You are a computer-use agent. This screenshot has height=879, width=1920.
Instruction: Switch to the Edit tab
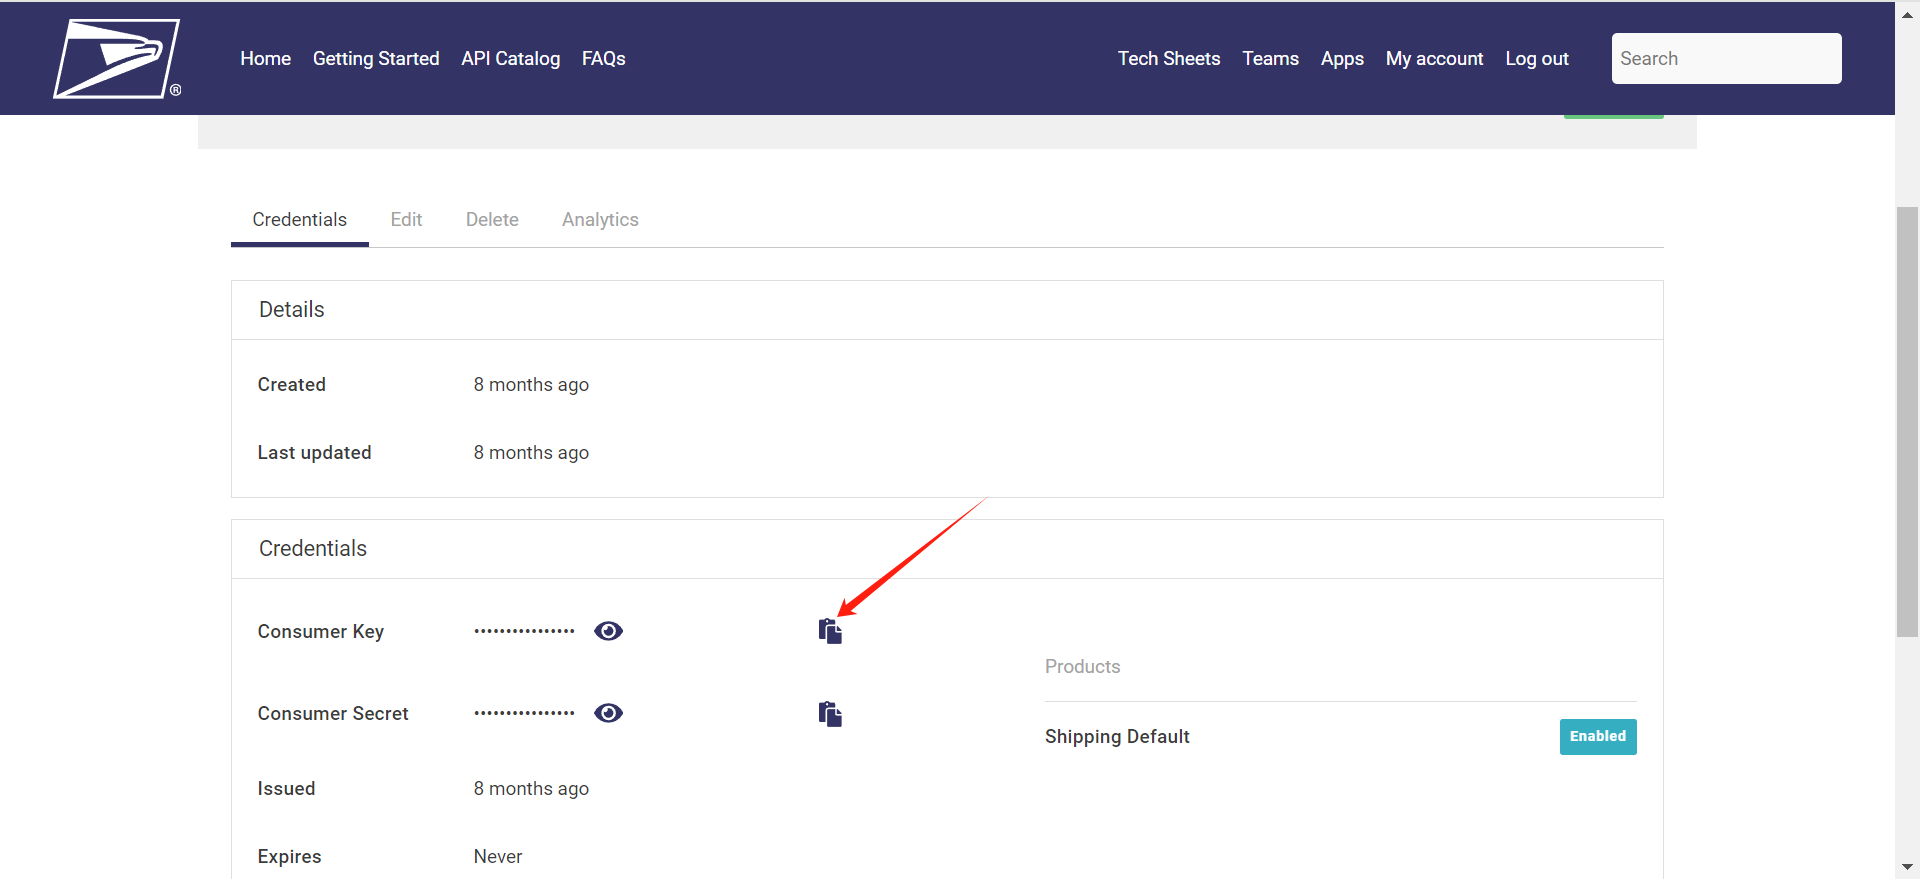406,220
